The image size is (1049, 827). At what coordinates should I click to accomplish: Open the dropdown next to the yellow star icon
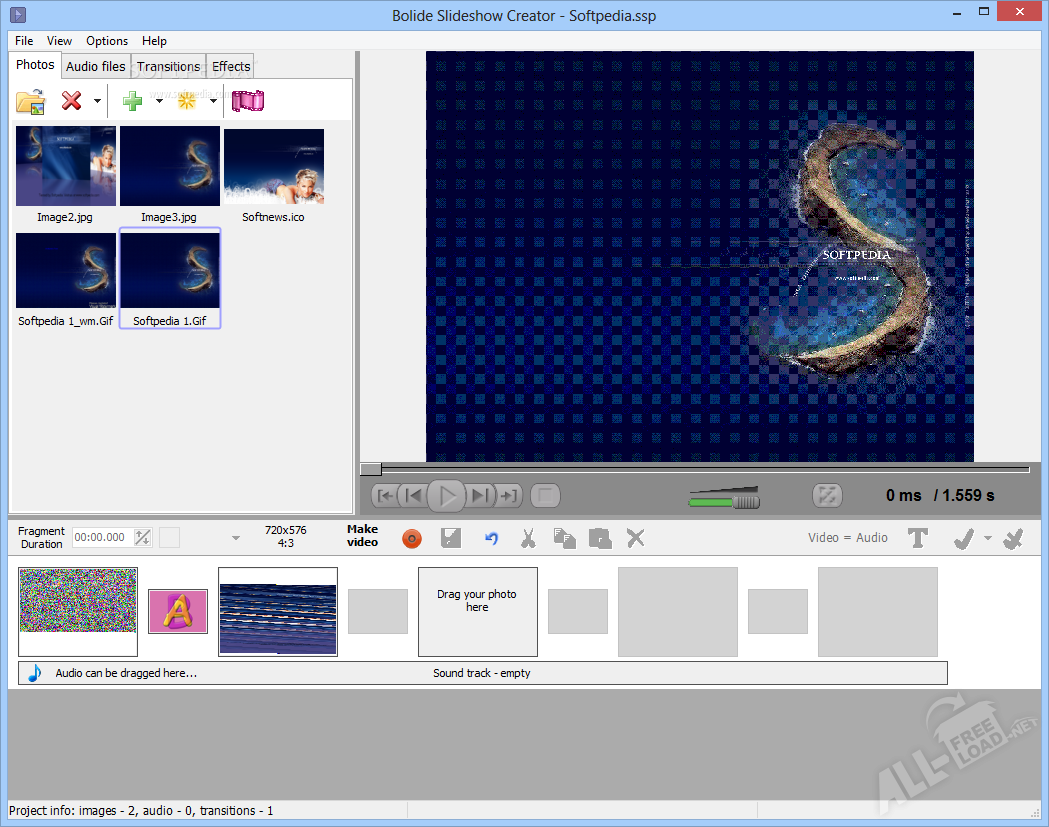[213, 101]
